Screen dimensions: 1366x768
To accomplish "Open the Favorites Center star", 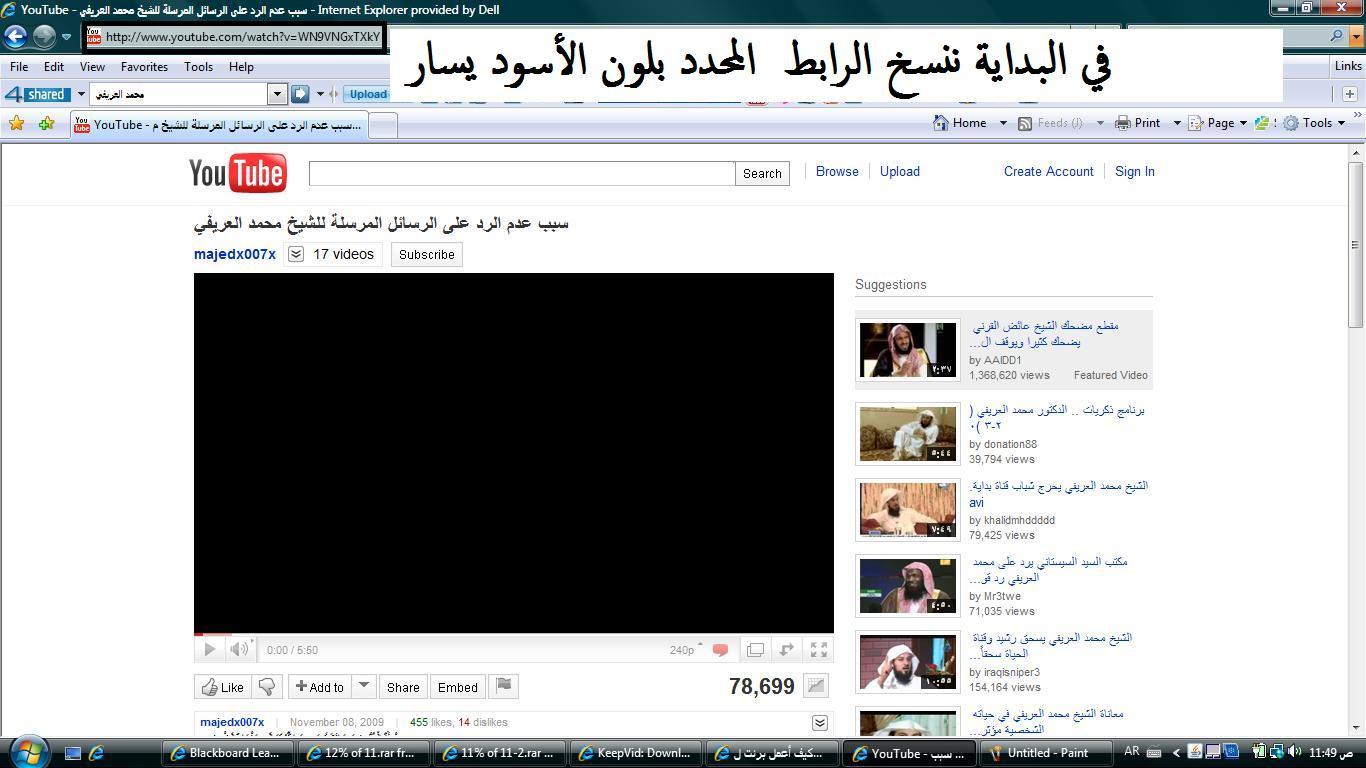I will pyautogui.click(x=16, y=124).
